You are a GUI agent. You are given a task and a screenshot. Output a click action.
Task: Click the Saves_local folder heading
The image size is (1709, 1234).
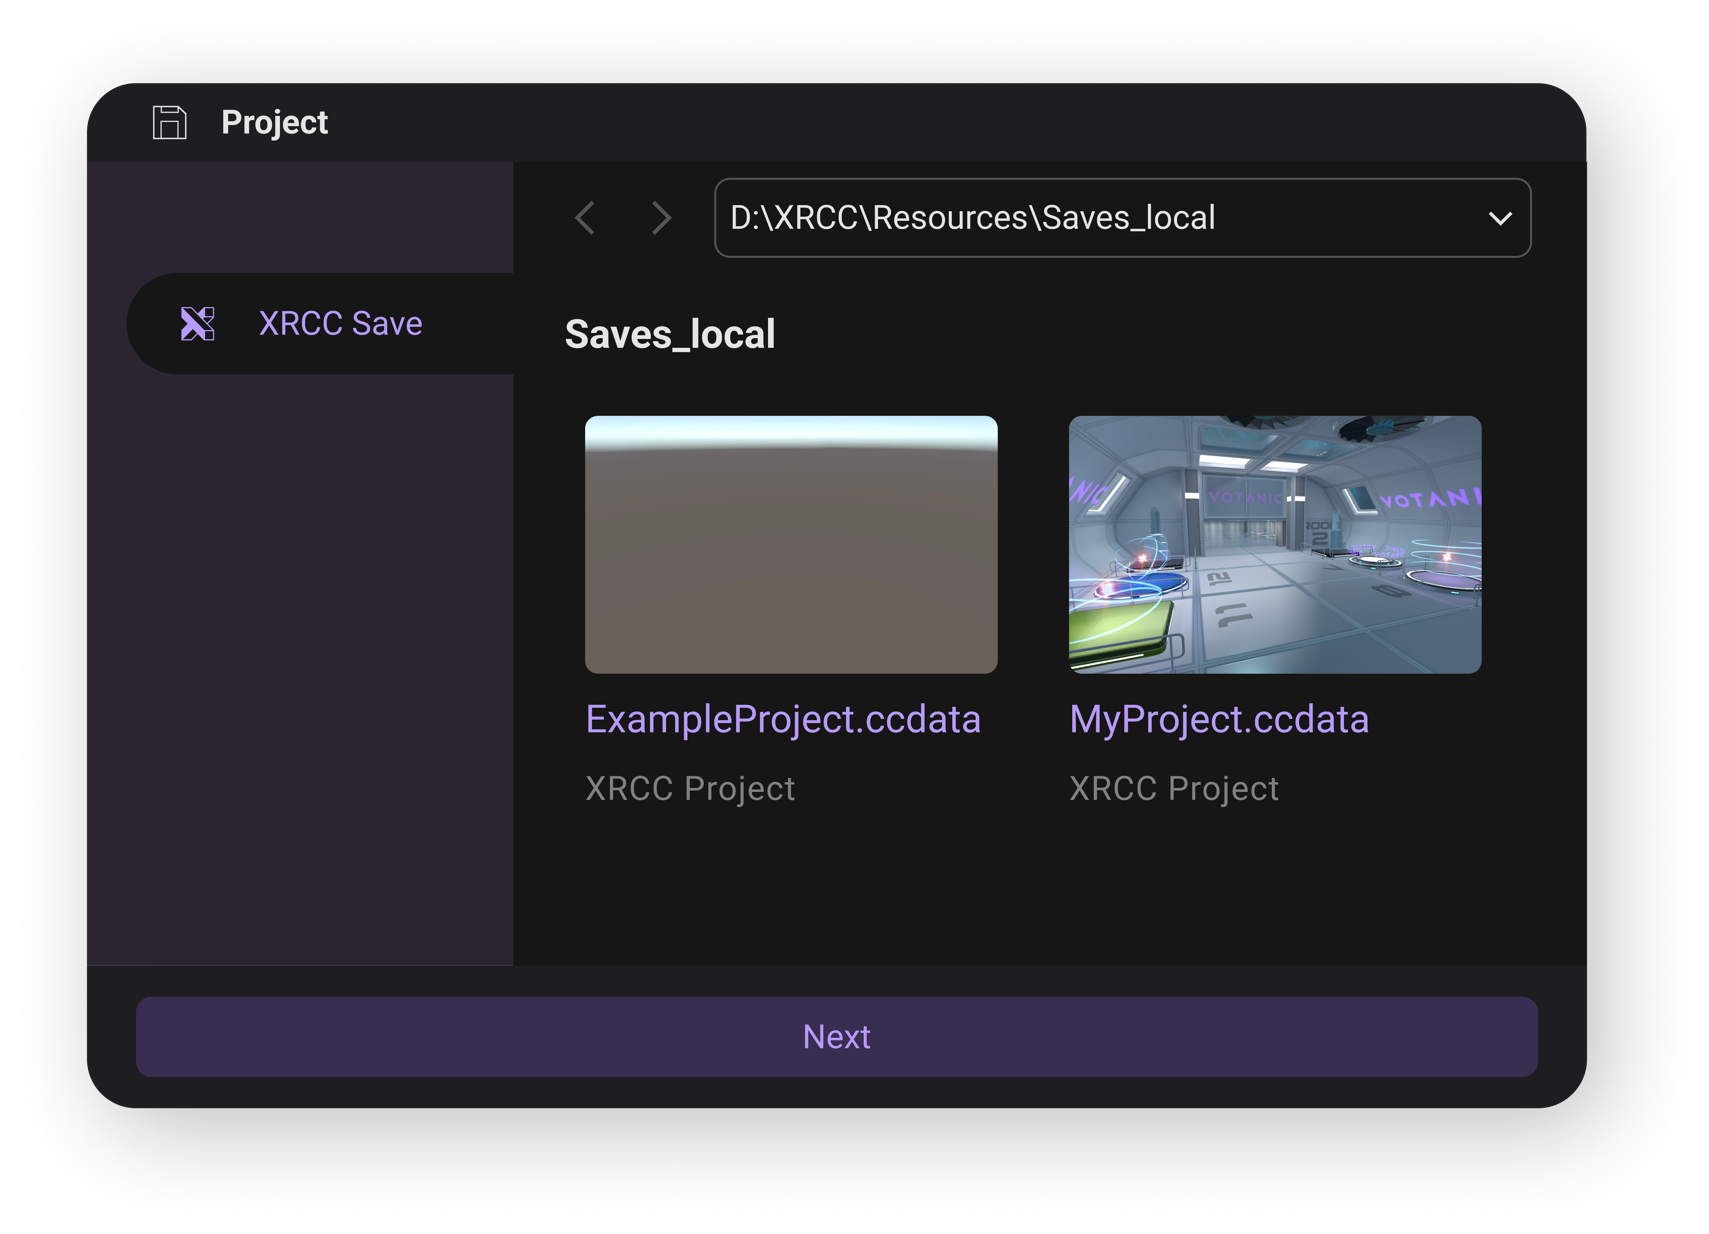[x=669, y=335]
